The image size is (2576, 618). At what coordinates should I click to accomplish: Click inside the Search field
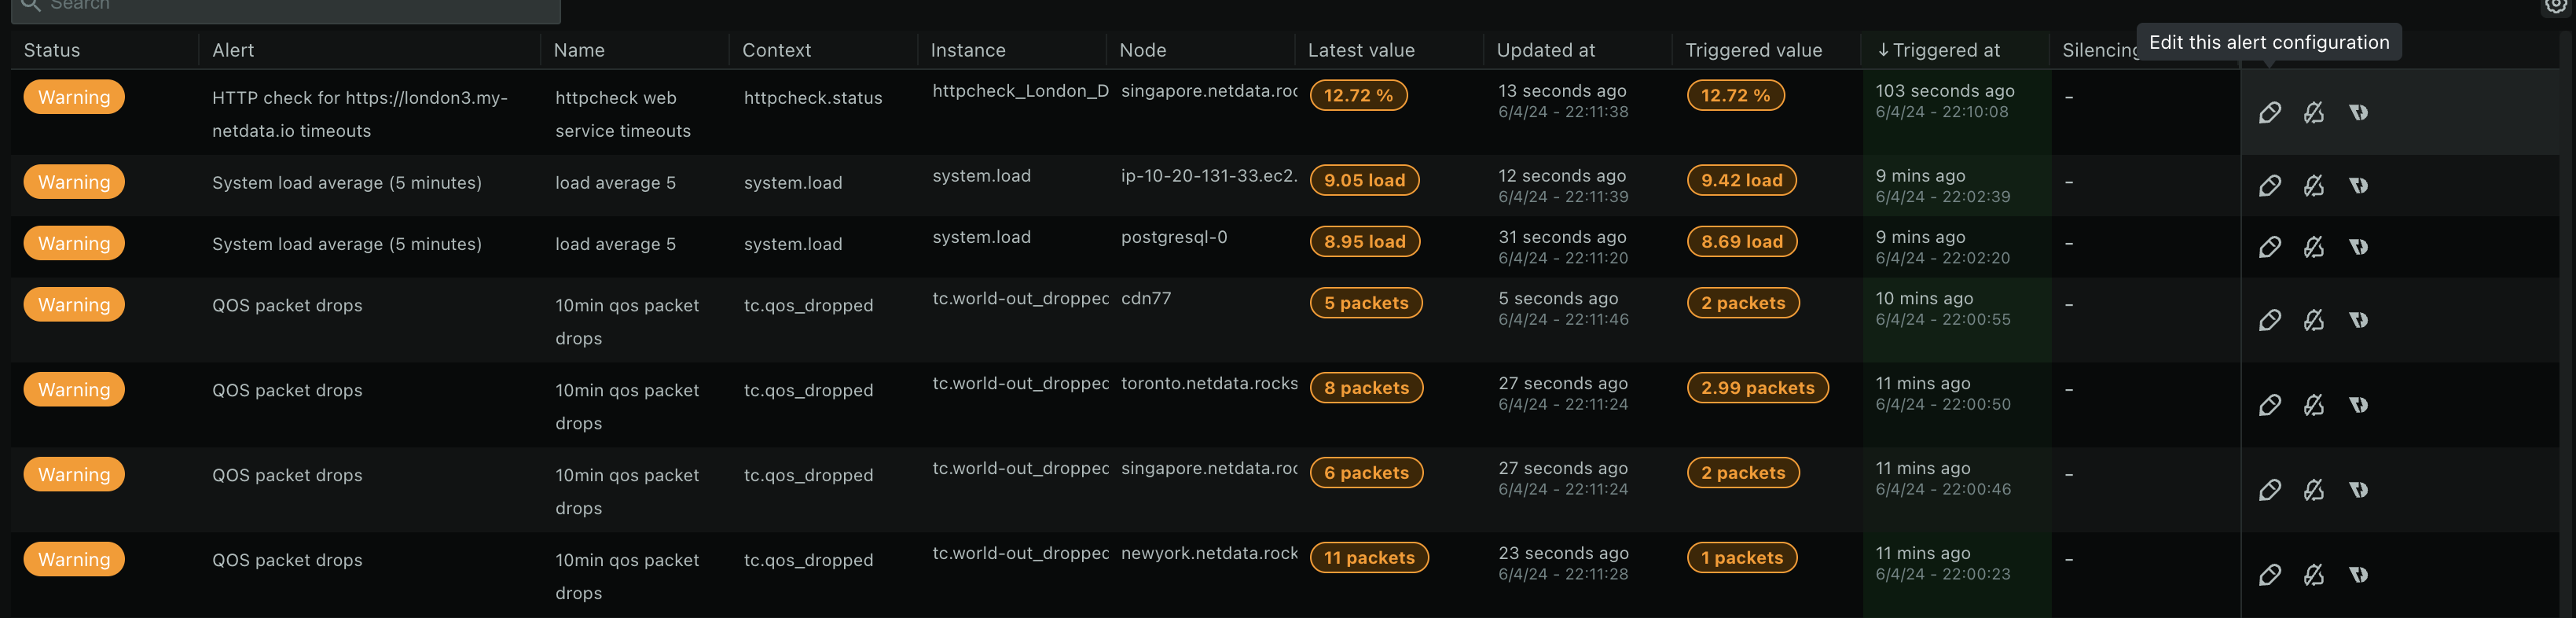click(x=285, y=8)
